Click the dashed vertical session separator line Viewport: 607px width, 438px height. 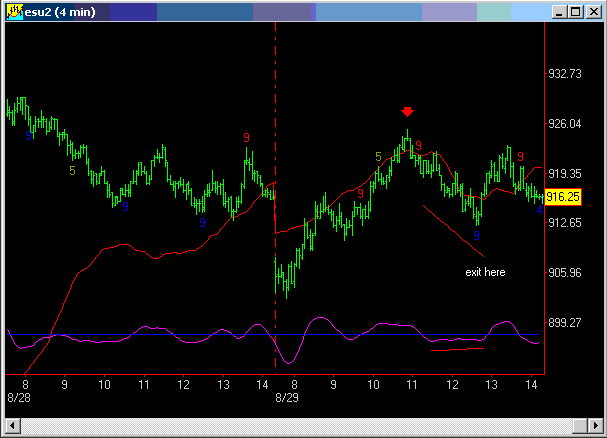[x=275, y=100]
